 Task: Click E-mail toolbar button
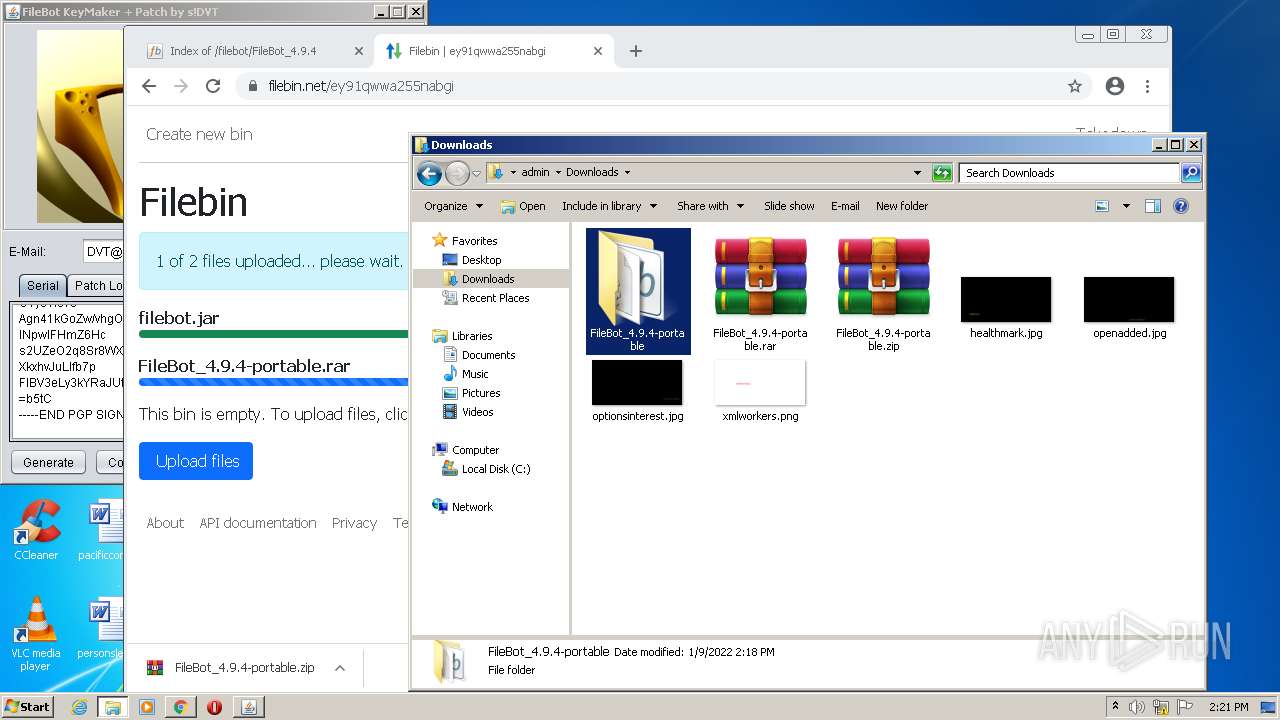845,206
